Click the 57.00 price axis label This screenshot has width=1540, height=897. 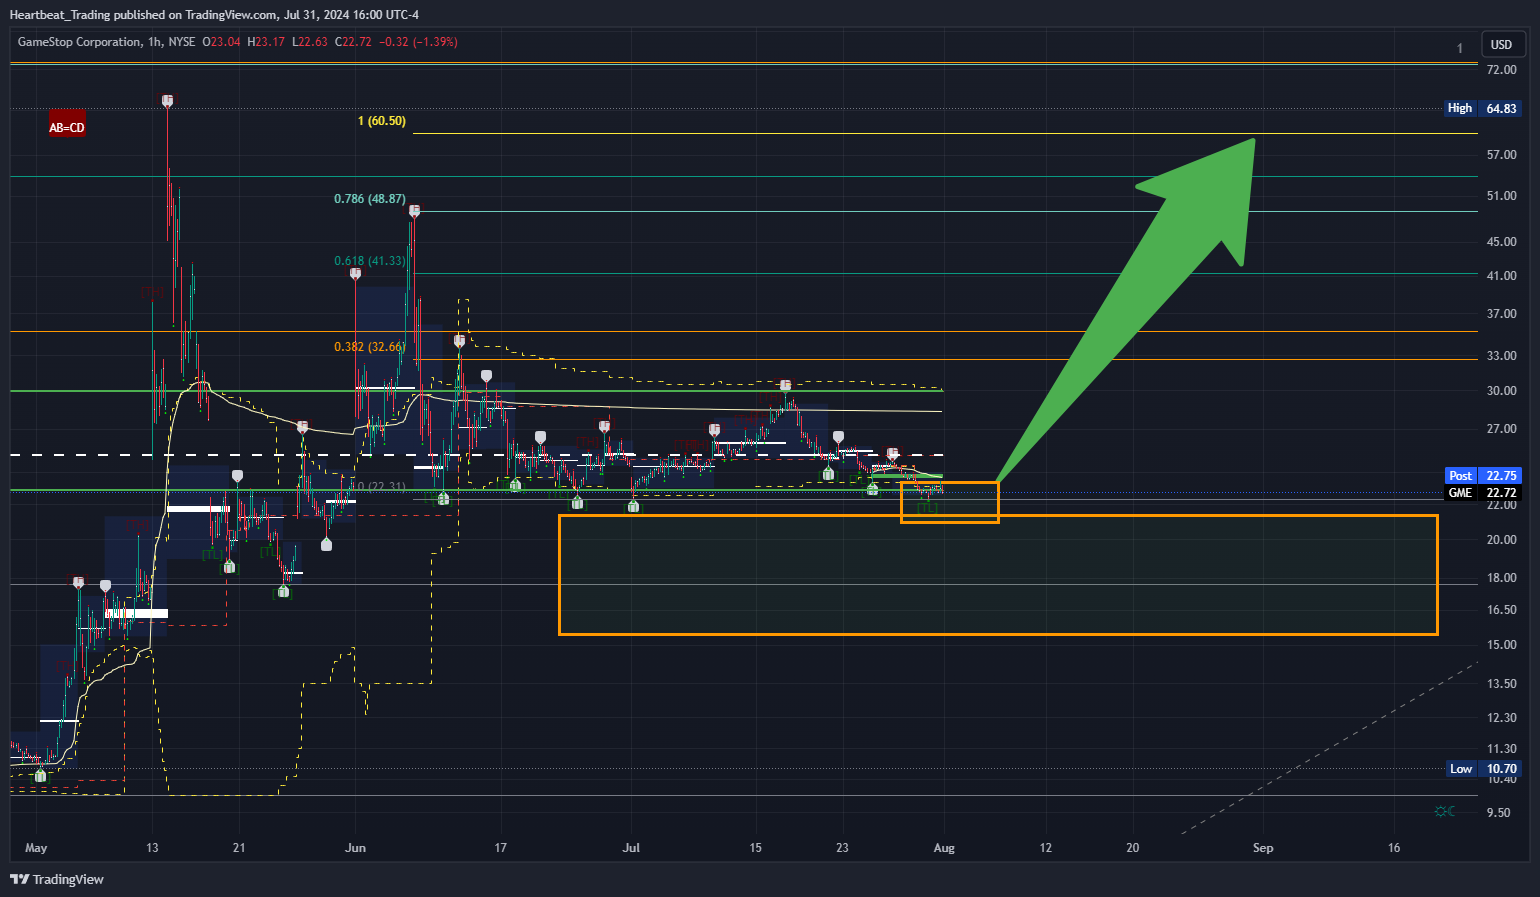[x=1501, y=155]
